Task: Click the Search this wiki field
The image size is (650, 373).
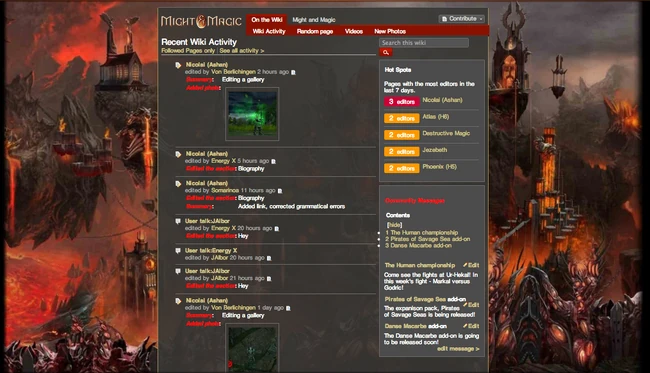Action: (424, 43)
